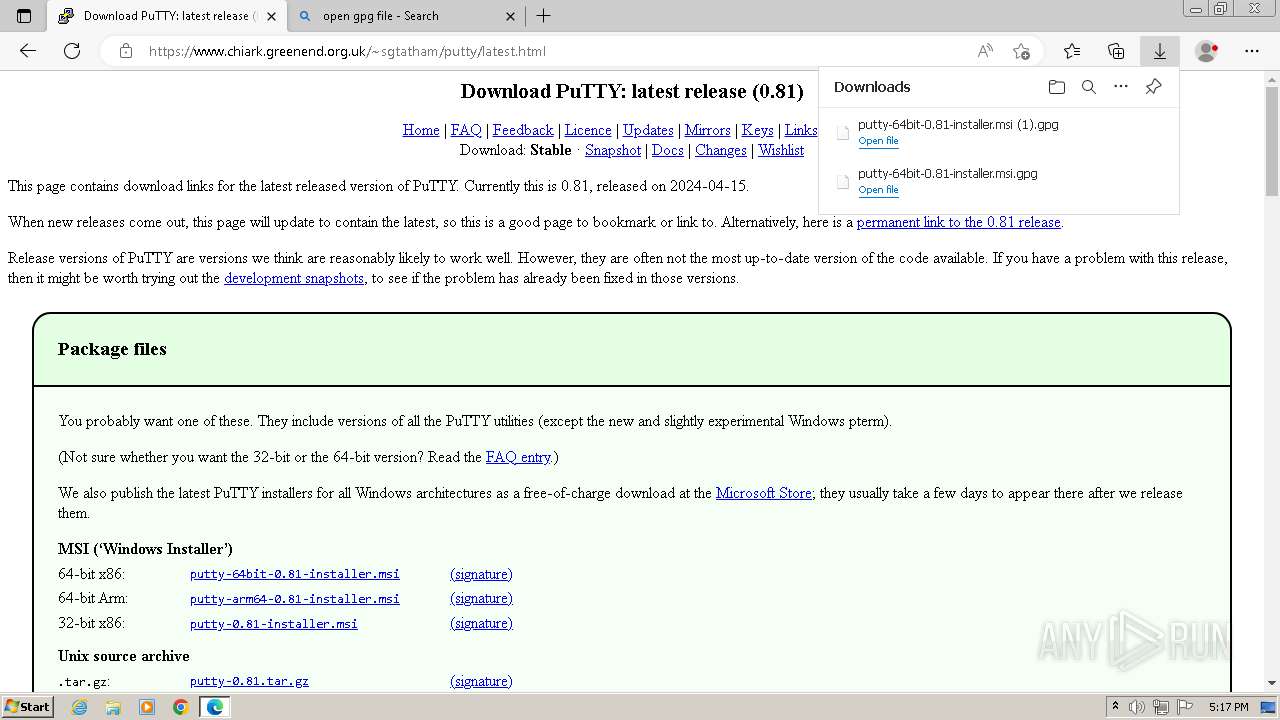
Task: Open the Windows Start button
Action: pyautogui.click(x=27, y=707)
